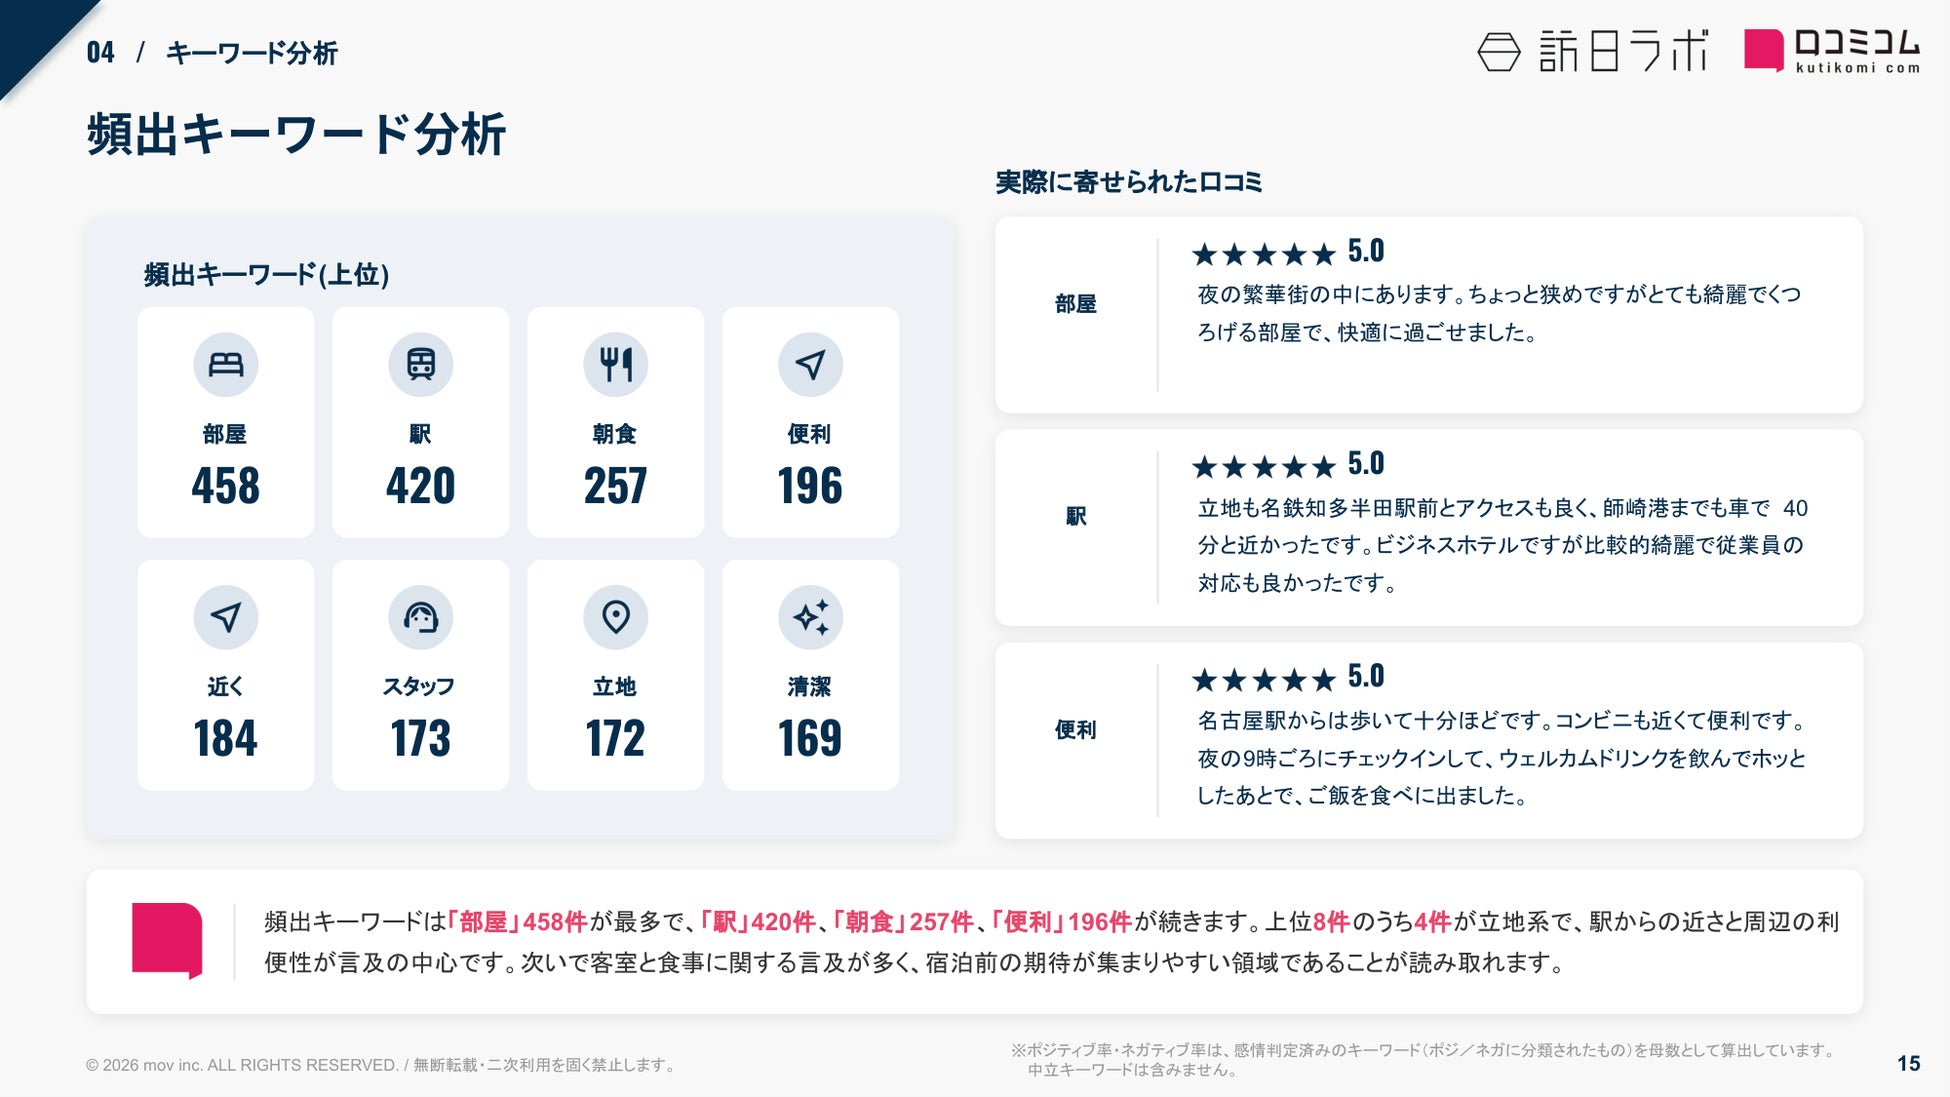
Task: Click the 04 / キーワード分析 section label
Action: pos(212,53)
